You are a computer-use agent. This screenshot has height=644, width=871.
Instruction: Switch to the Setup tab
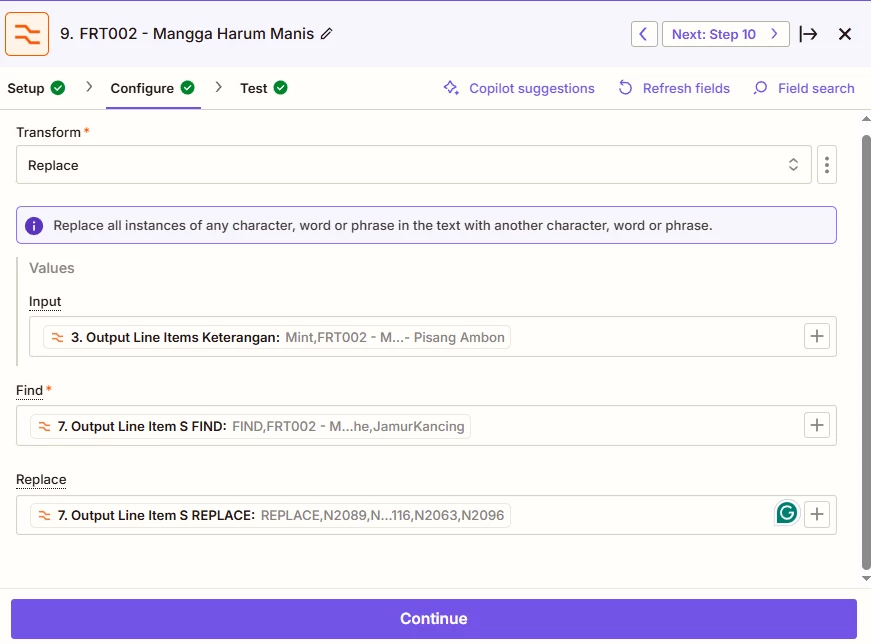(36, 88)
